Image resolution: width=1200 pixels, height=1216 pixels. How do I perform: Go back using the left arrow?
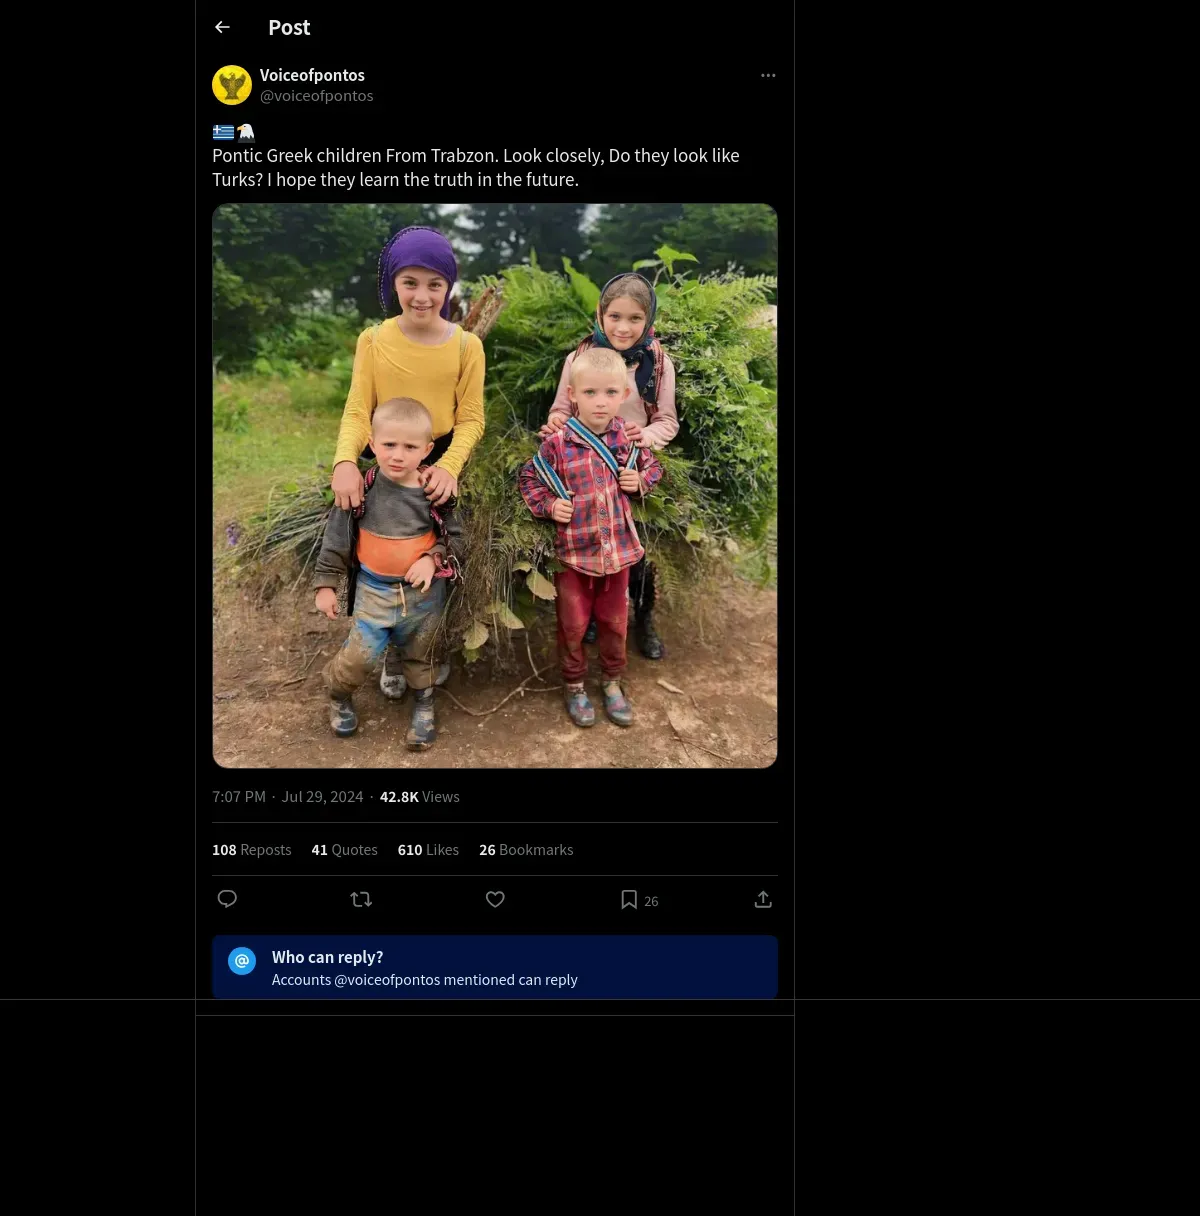click(x=222, y=28)
